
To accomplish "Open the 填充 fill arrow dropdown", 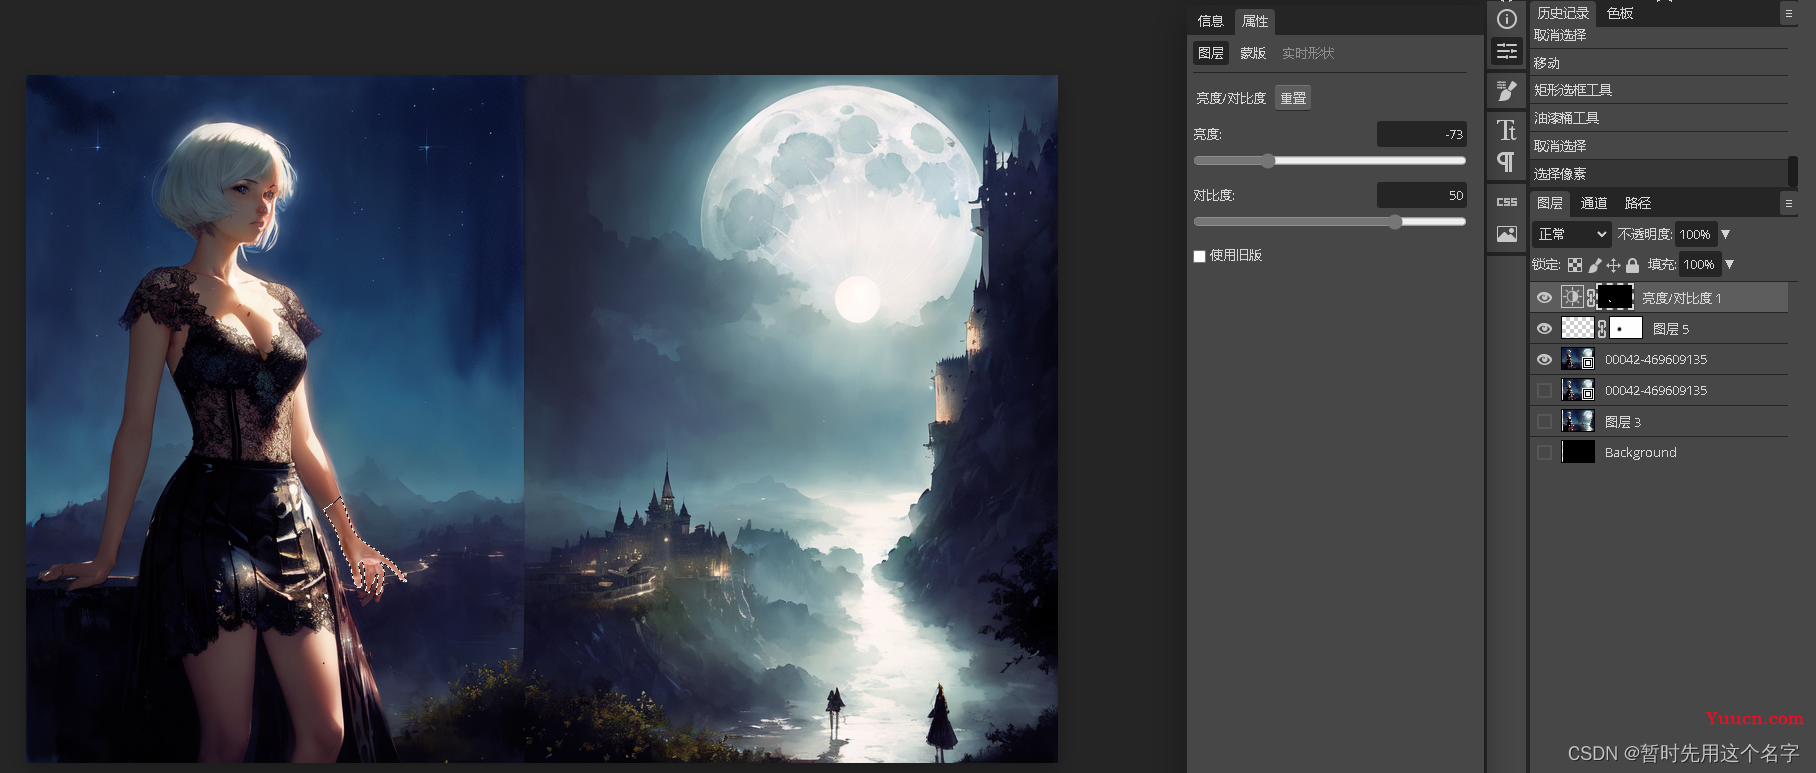I will pos(1729,265).
